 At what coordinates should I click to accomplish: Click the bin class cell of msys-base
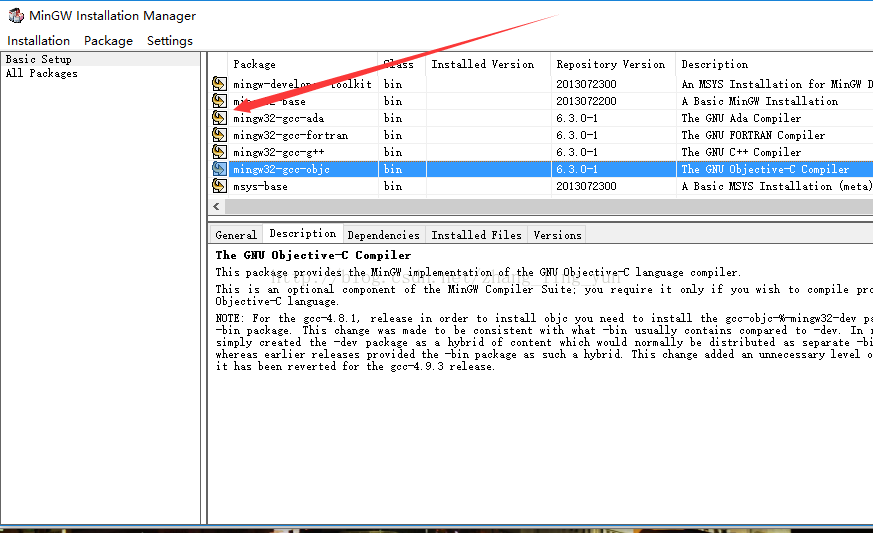[x=393, y=186]
